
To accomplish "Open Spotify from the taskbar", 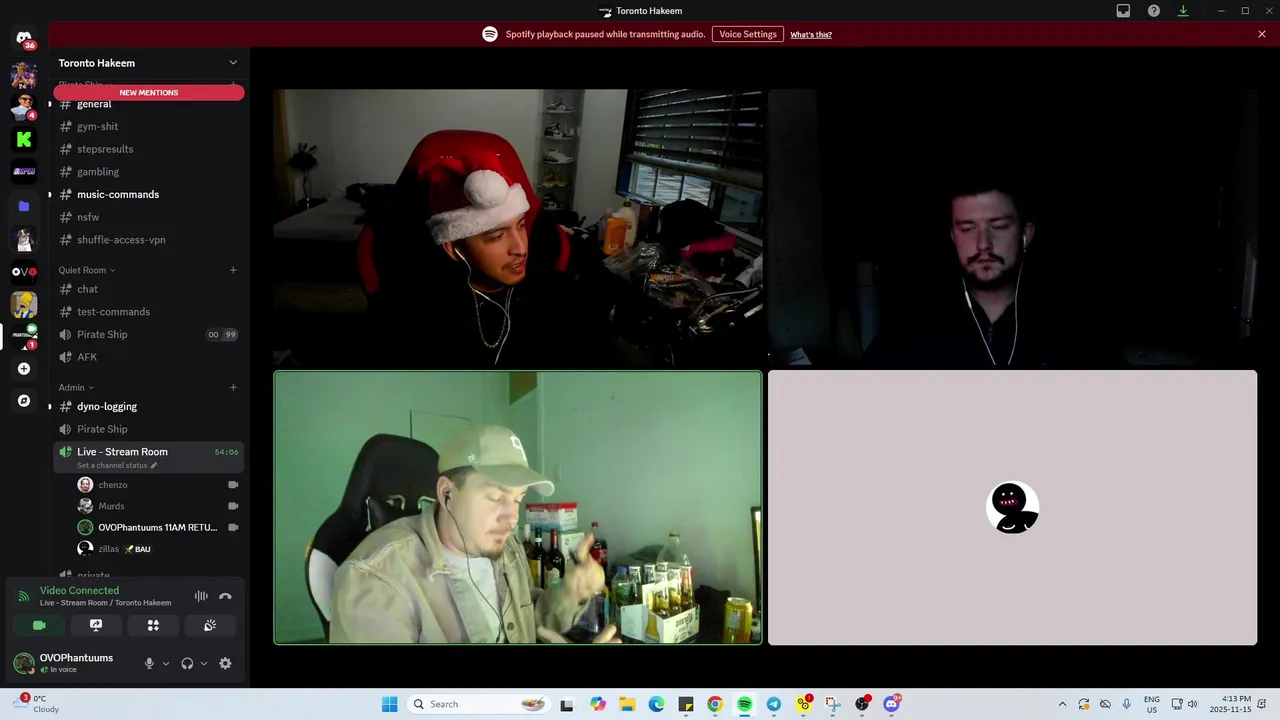I will (744, 704).
